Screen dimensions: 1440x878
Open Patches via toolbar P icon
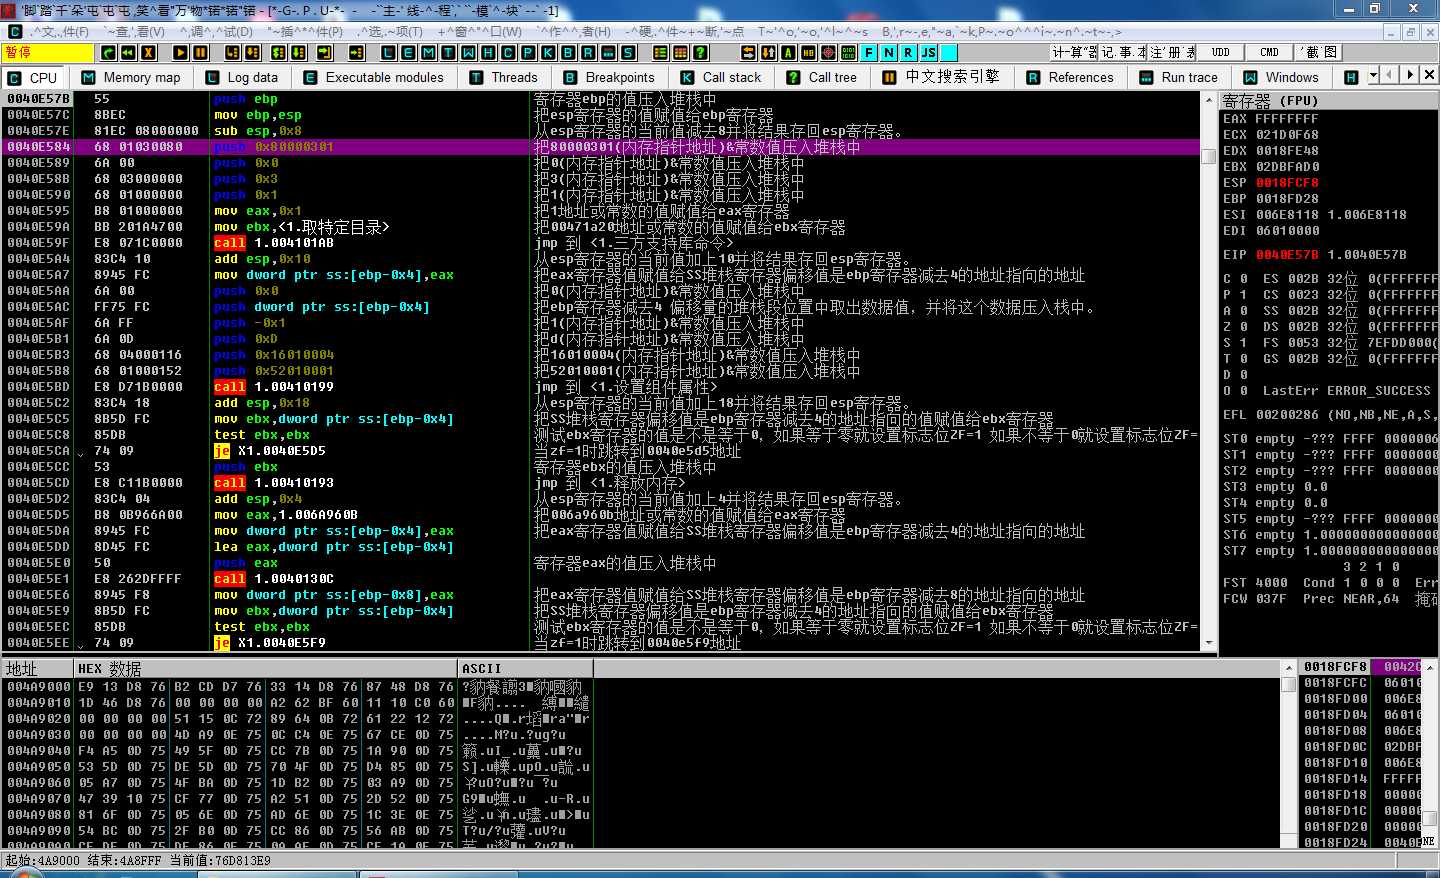coord(528,52)
